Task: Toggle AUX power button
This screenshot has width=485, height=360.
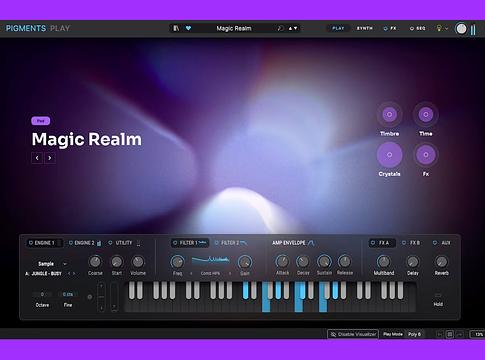Action: tap(435, 243)
